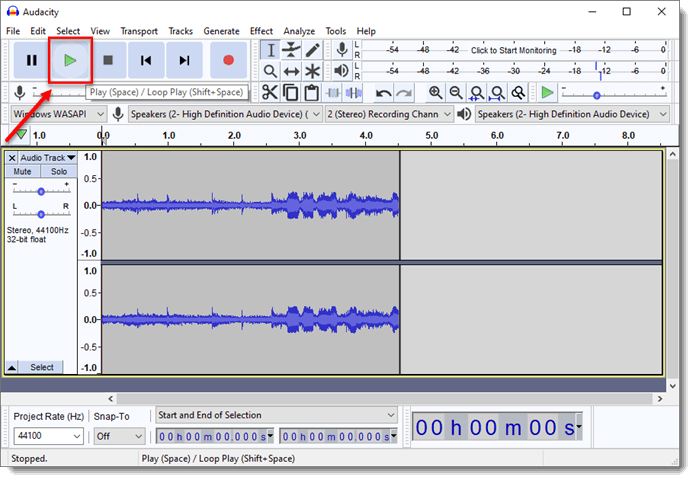Screen dimensions: 695x482
Task: Open the Edit menu
Action: tap(38, 31)
